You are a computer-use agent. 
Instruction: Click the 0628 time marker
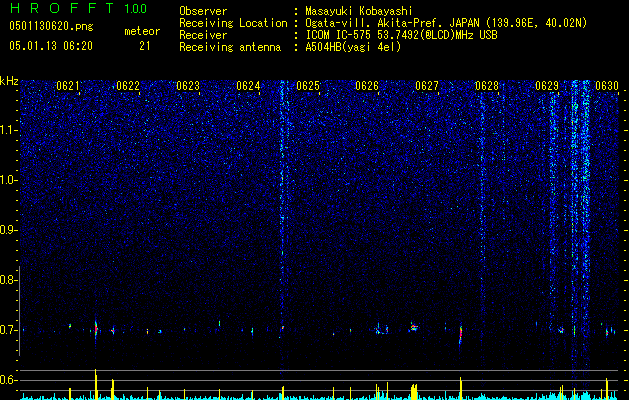487,86
